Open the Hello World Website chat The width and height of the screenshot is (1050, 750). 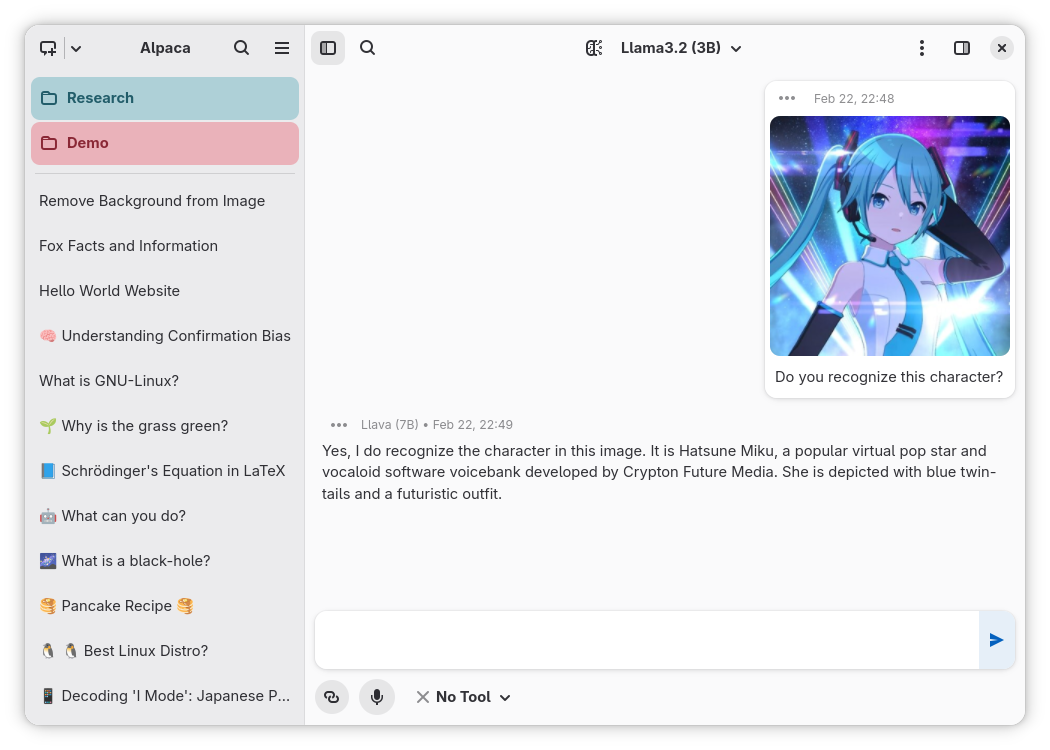tap(165, 291)
